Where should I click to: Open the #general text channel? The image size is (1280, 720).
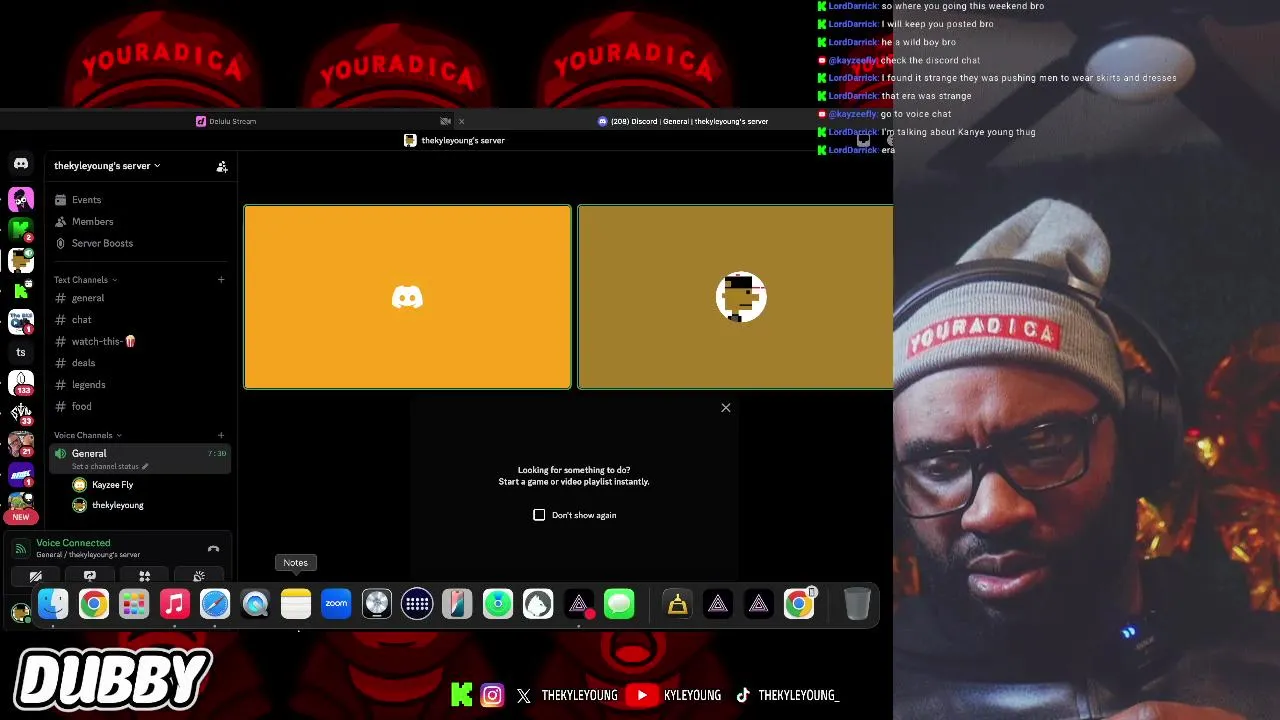[x=88, y=298]
